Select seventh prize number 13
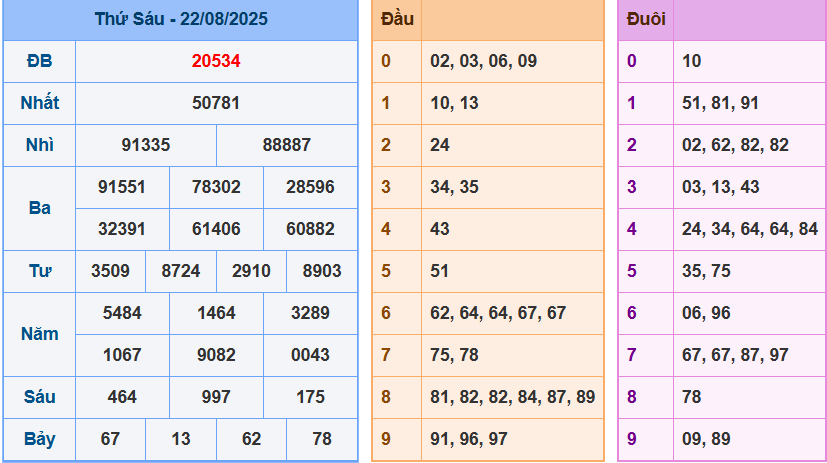Viewport: 827px width, 463px height. coord(181,439)
